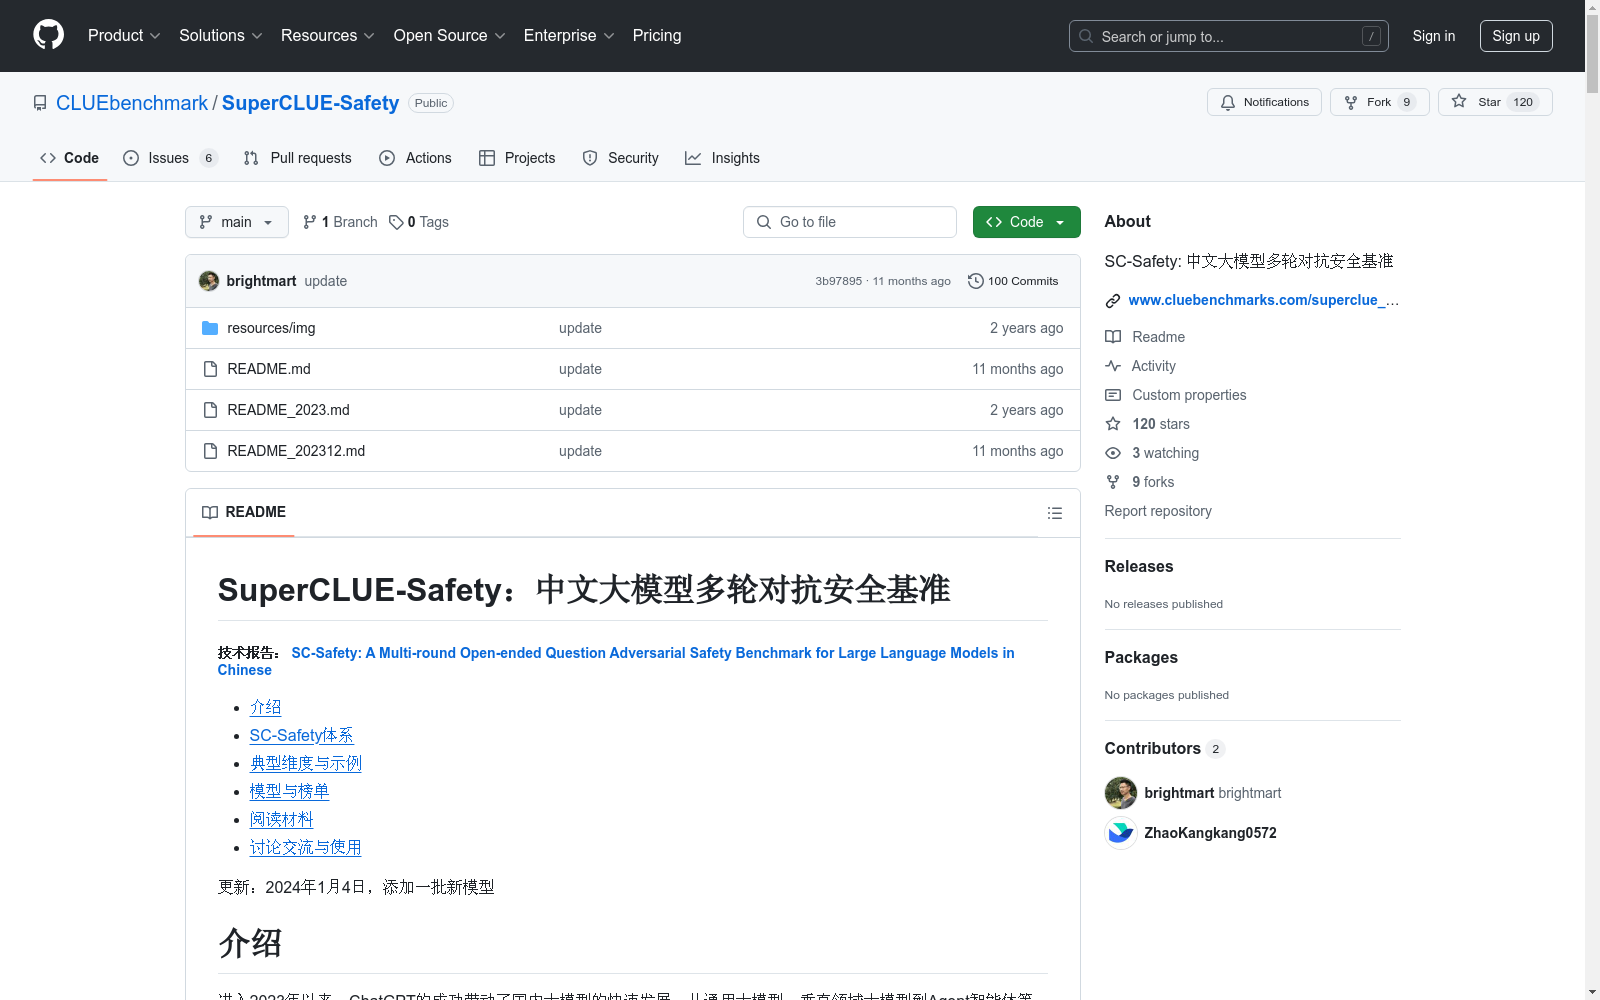Open the green Code dropdown button
The width and height of the screenshot is (1600, 1000).
click(x=1026, y=222)
